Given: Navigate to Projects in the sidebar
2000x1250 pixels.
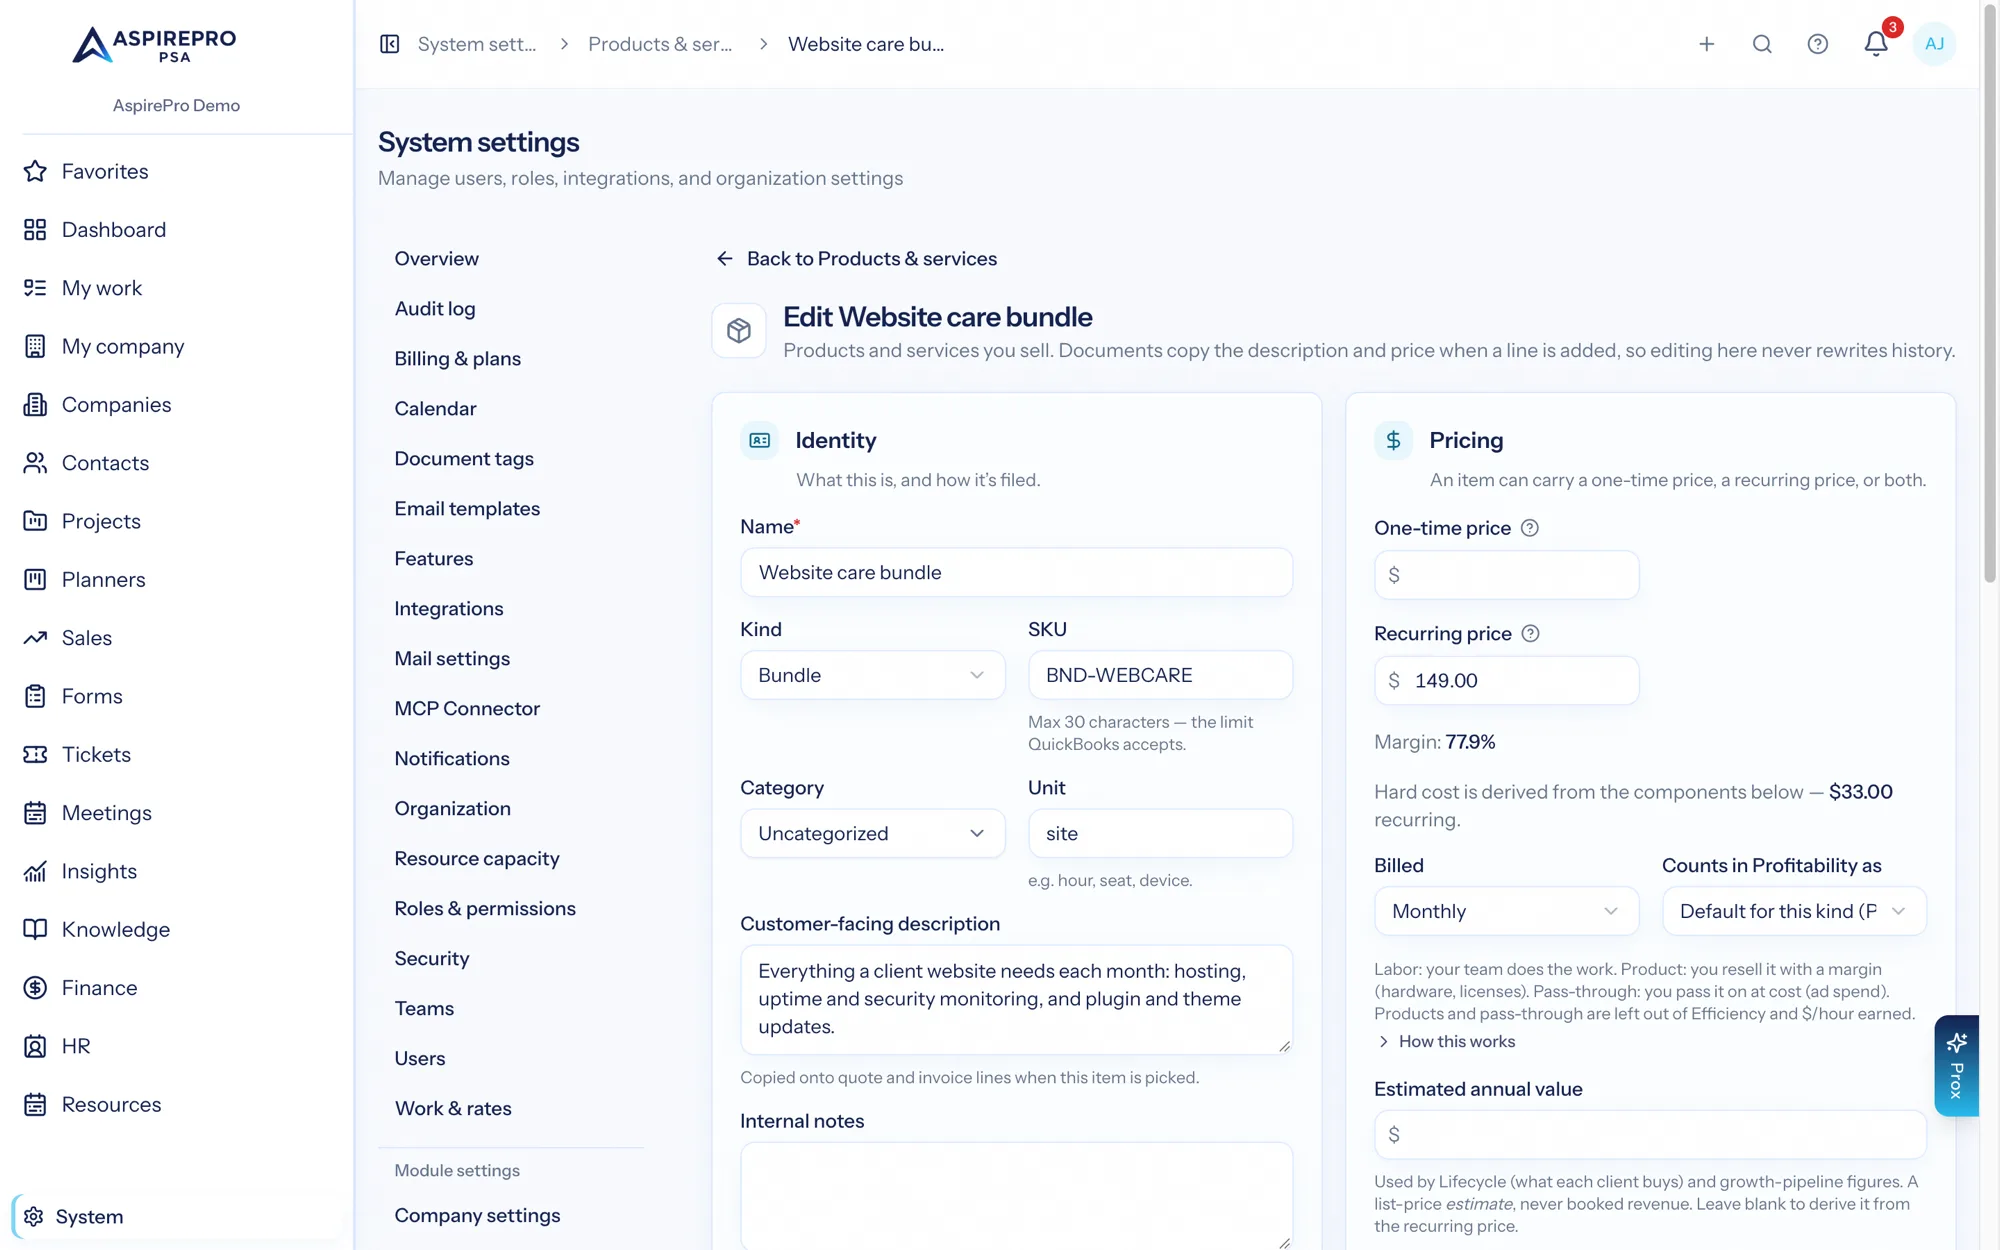Looking at the screenshot, I should click(101, 522).
